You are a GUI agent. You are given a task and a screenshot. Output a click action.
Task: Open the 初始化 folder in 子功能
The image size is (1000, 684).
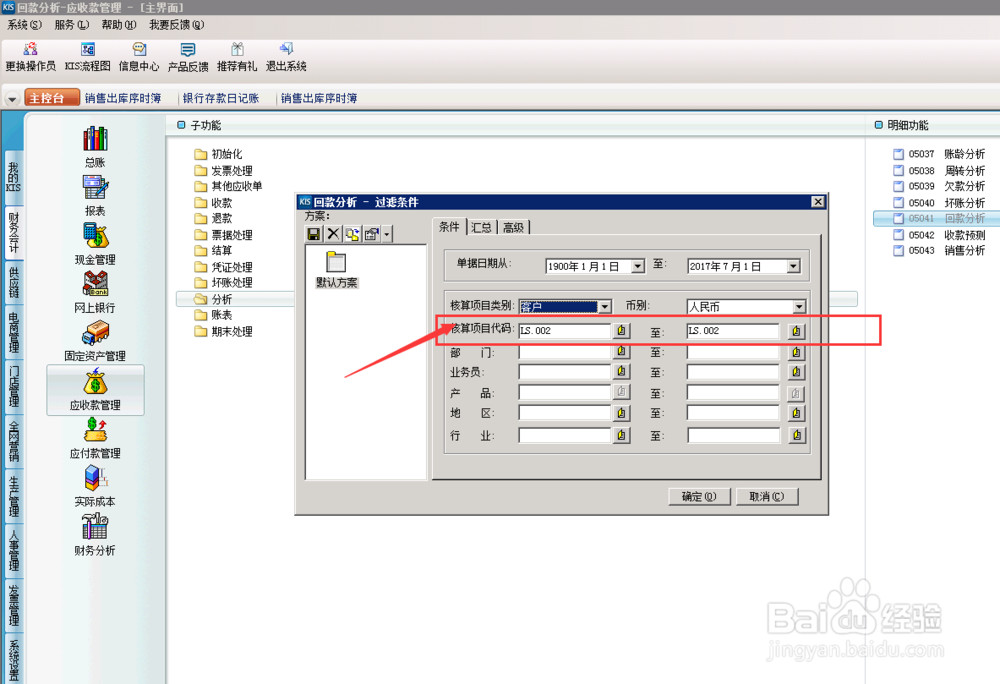(218, 154)
